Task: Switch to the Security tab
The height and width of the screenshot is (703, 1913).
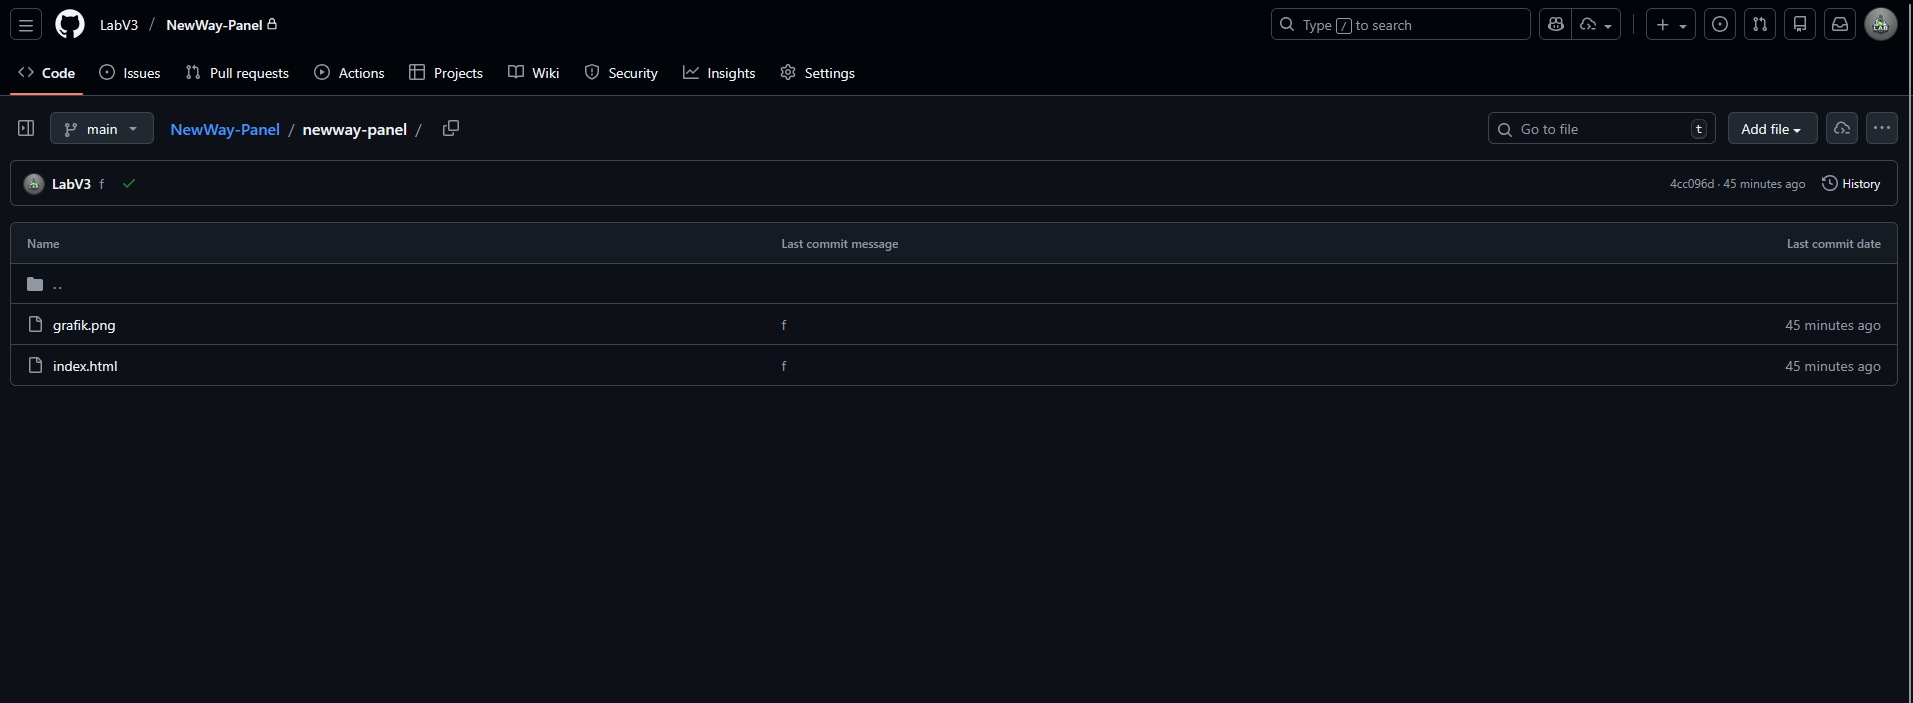Action: click(x=621, y=73)
